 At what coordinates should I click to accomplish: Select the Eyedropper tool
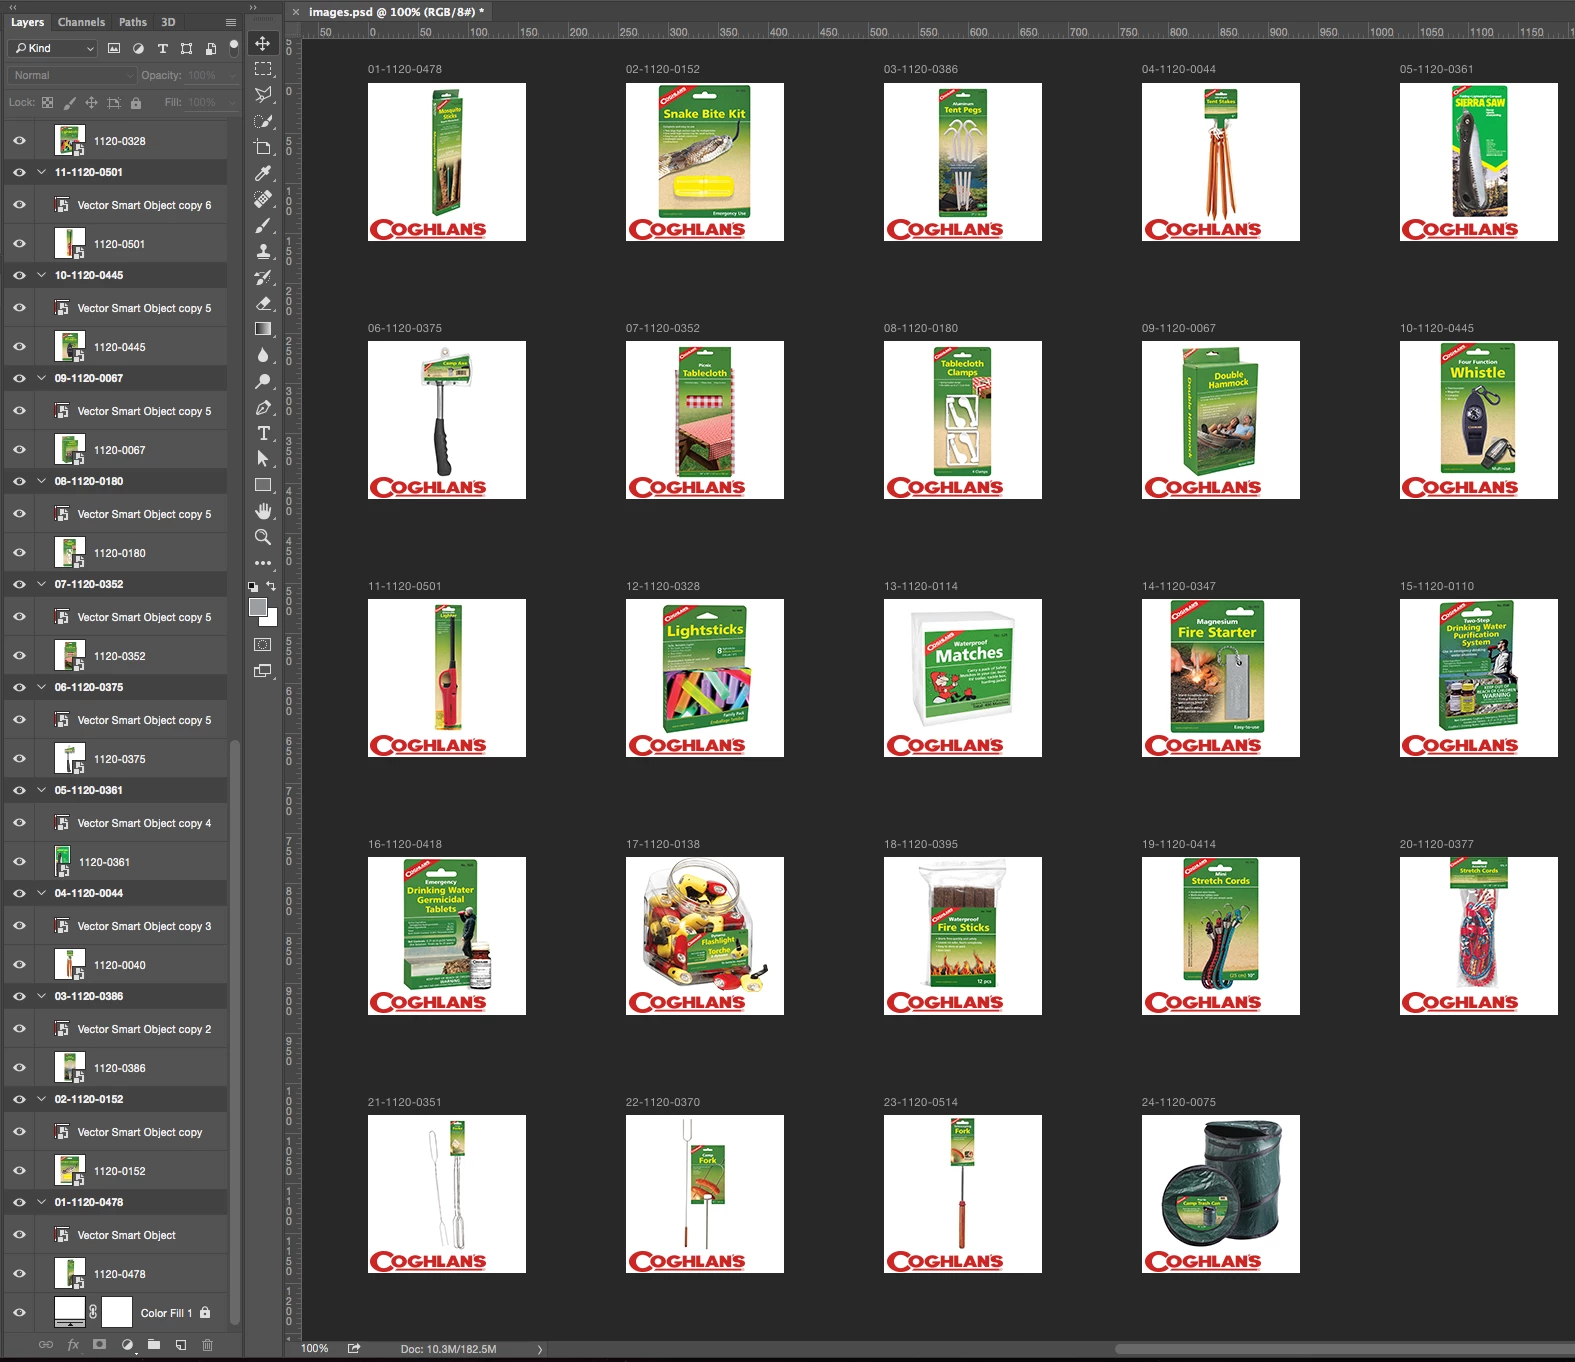263,173
